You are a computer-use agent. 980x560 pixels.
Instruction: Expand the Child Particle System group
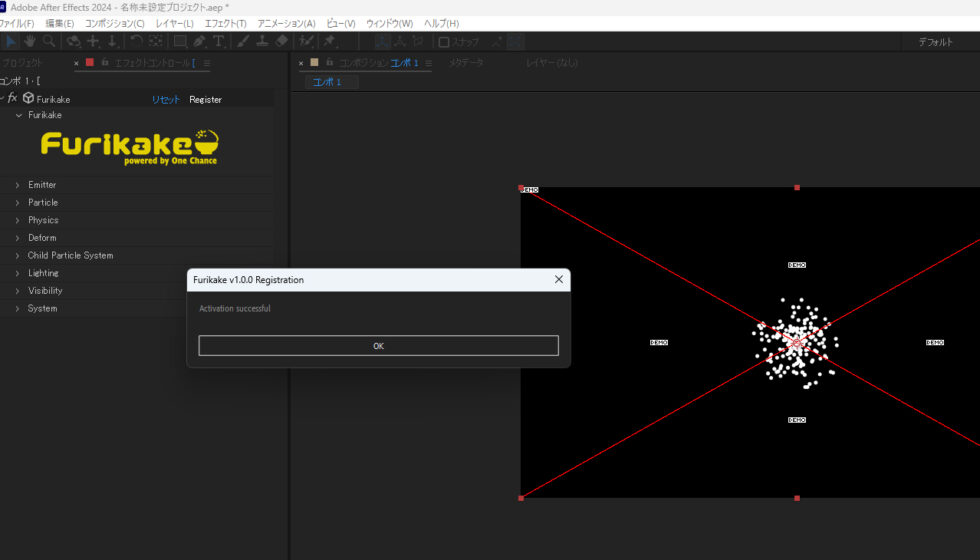[17, 256]
